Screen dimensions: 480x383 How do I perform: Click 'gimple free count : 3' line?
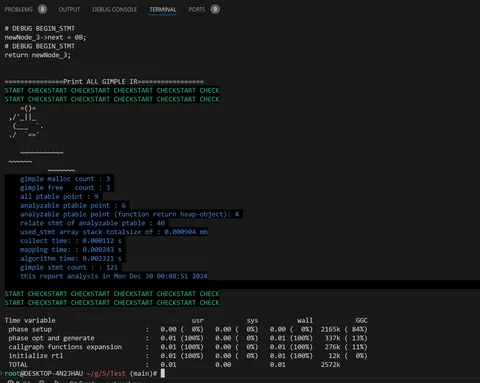tap(65, 188)
